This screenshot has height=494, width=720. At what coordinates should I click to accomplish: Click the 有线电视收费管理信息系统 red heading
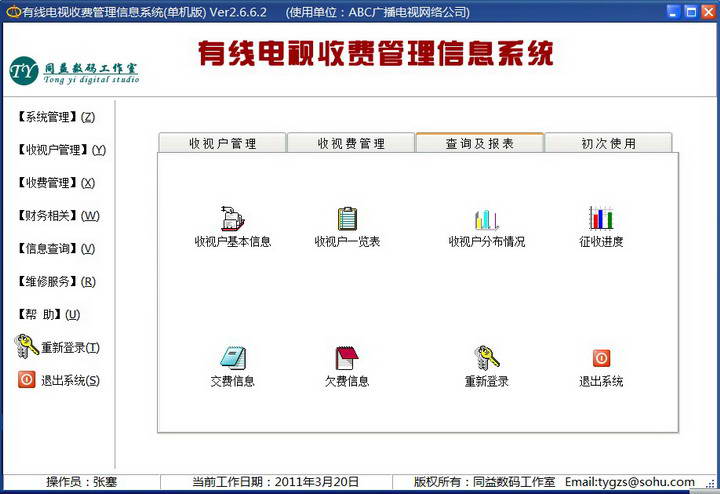376,53
